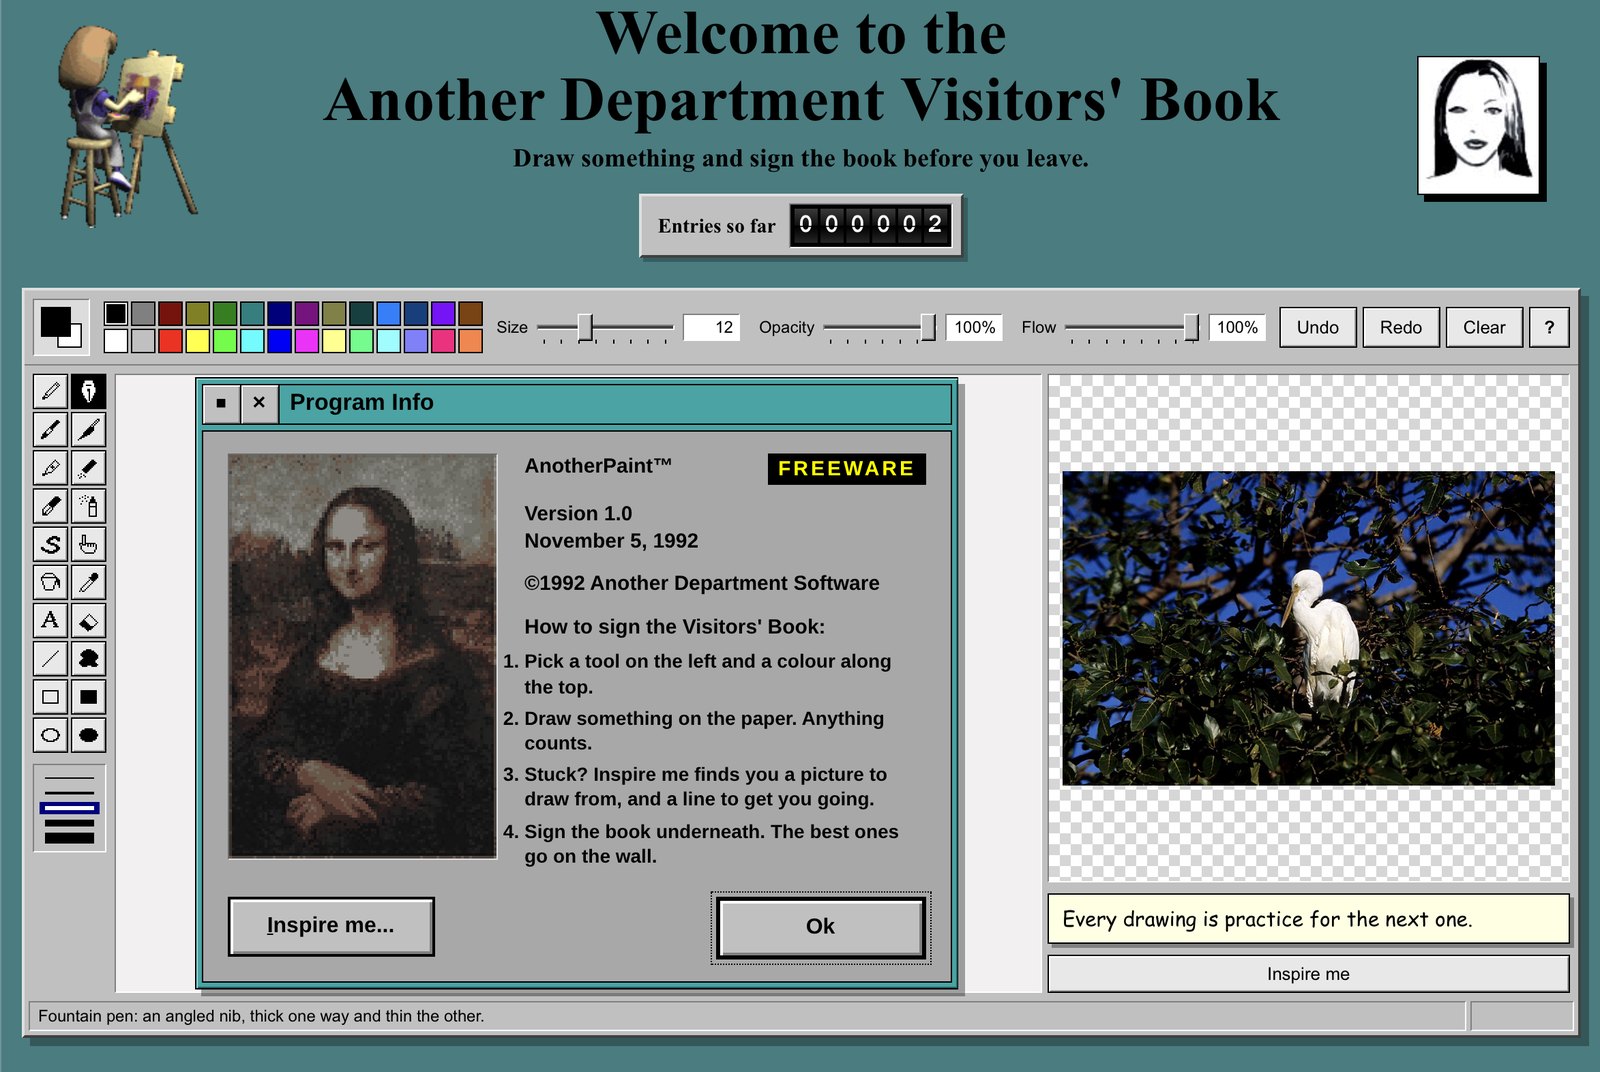Pick the thickest line width
Image resolution: width=1600 pixels, height=1072 pixels.
(x=69, y=837)
